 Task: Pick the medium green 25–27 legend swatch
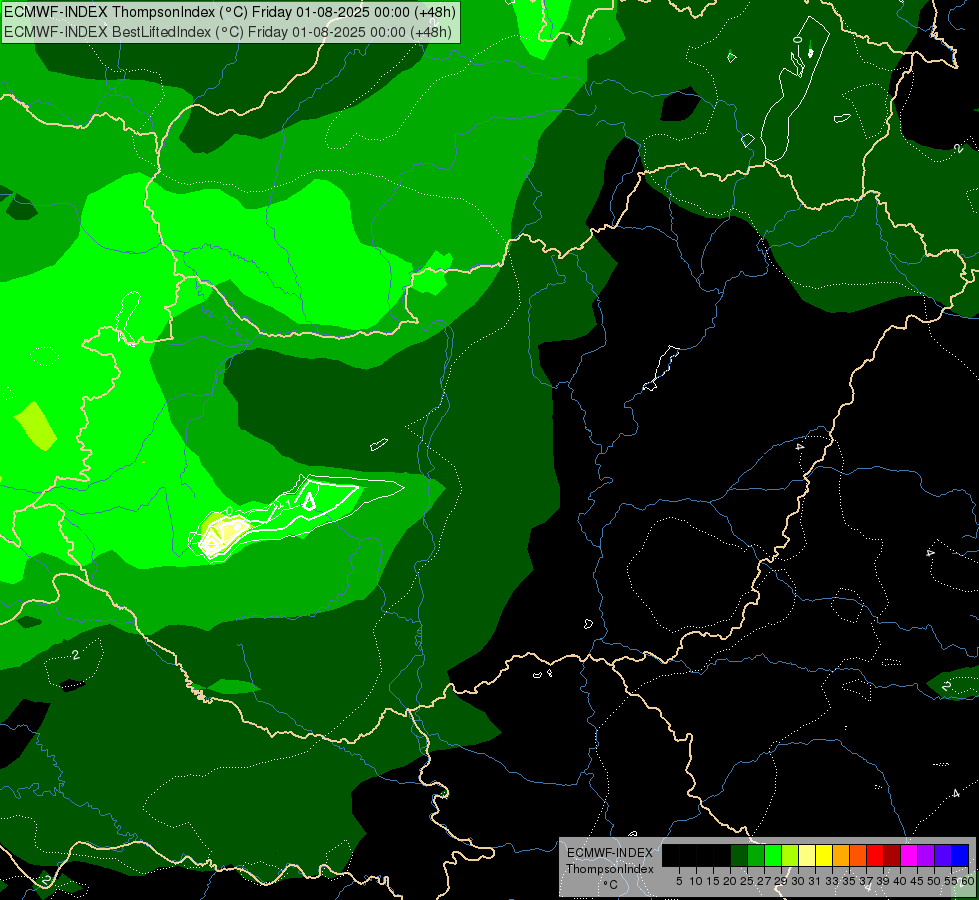[756, 855]
